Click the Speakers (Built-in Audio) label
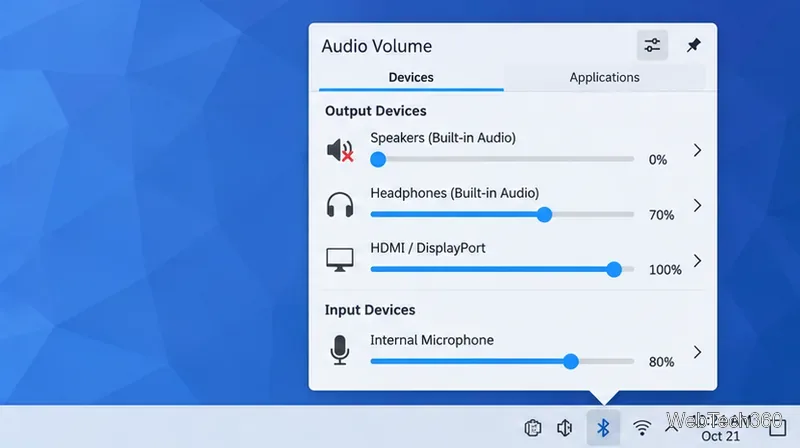The height and width of the screenshot is (448, 800). click(443, 138)
